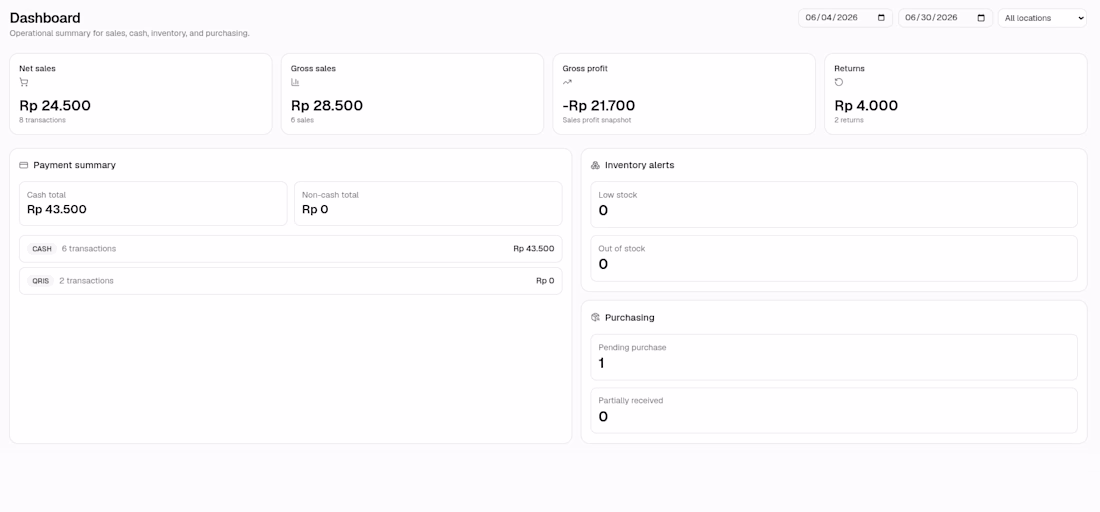
Task: Click the start date field 06/04/2026
Action: [845, 18]
